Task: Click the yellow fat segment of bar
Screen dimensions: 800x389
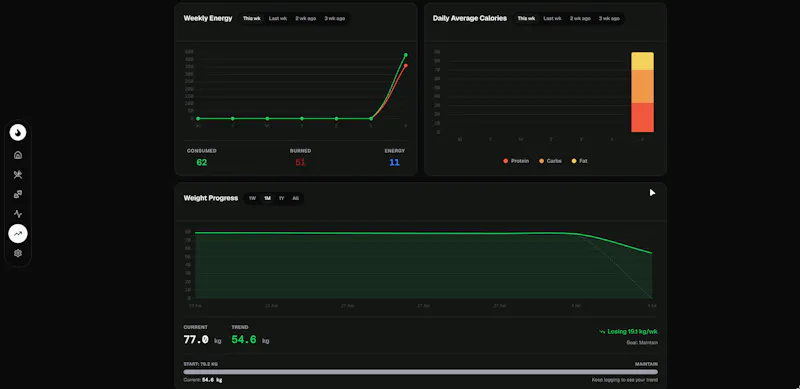Action: tap(642, 61)
